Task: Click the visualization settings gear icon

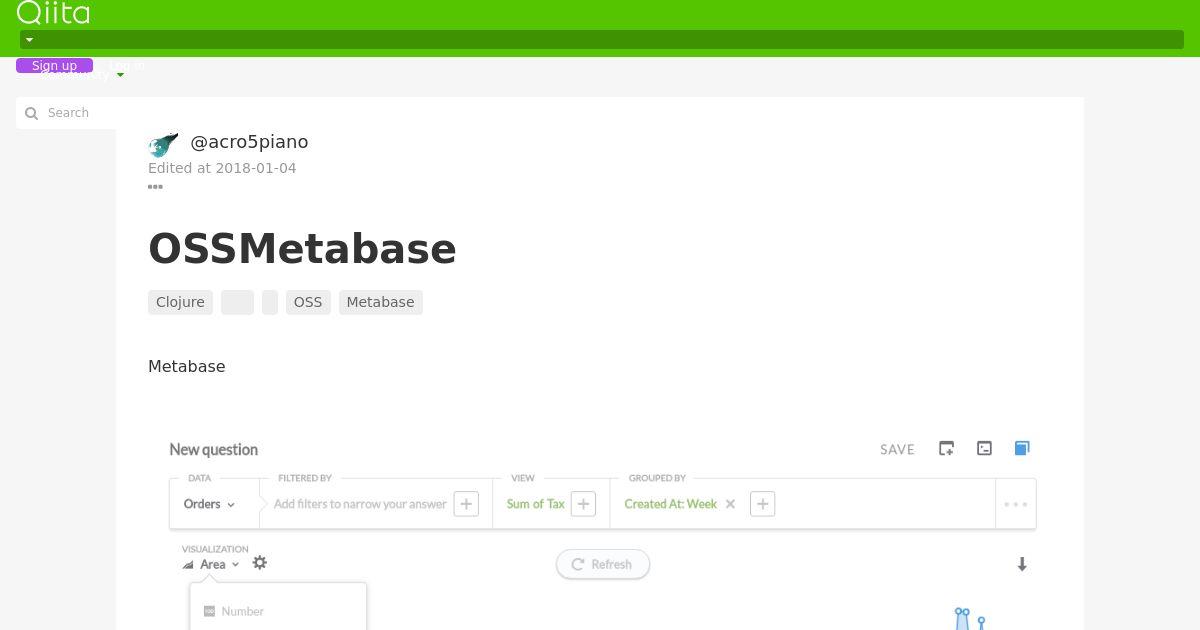Action: pos(260,563)
